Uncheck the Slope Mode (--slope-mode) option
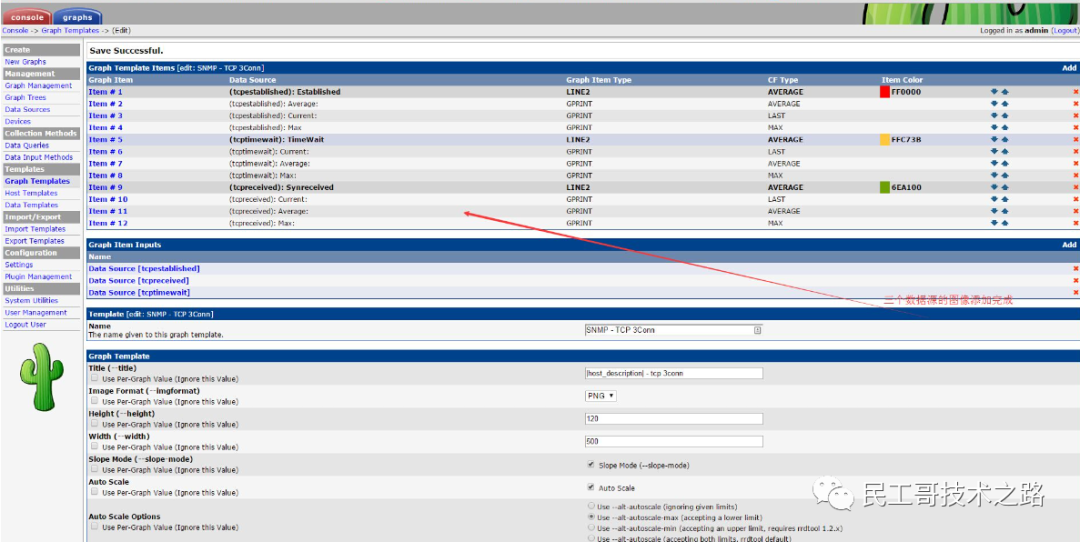Image resolution: width=1080 pixels, height=542 pixels. point(590,465)
